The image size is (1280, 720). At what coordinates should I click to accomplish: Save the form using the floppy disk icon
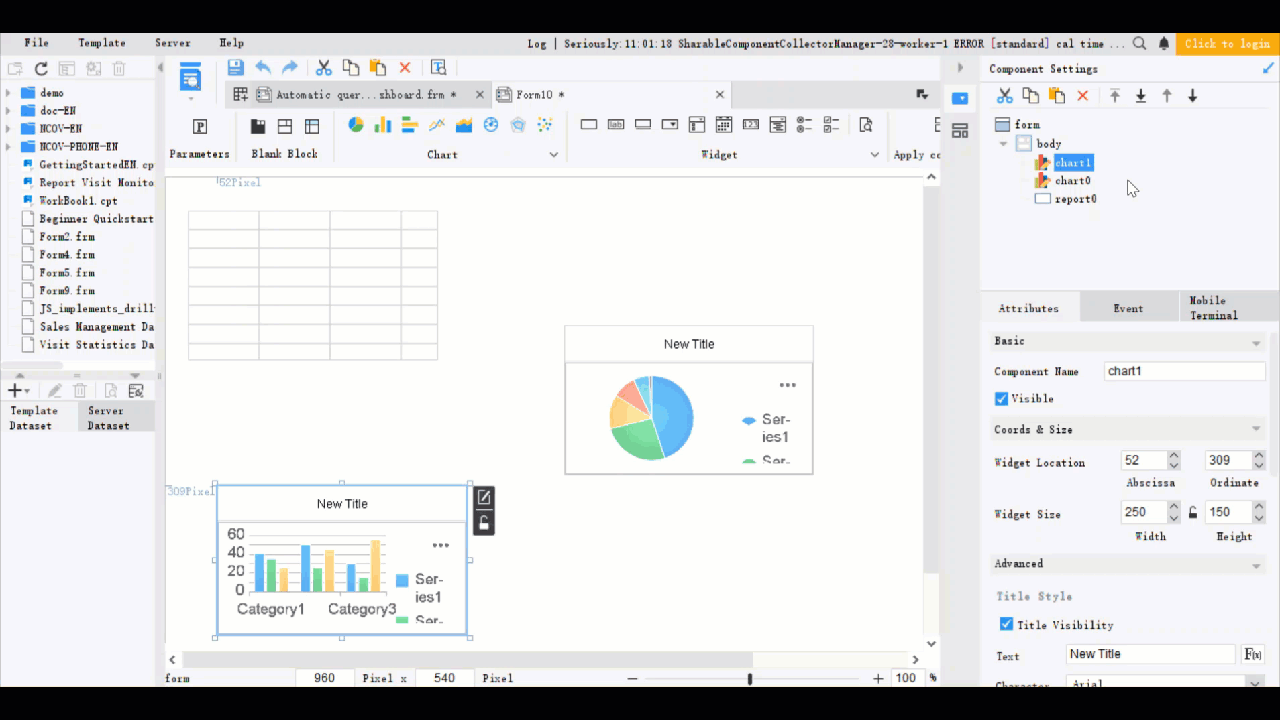point(235,67)
